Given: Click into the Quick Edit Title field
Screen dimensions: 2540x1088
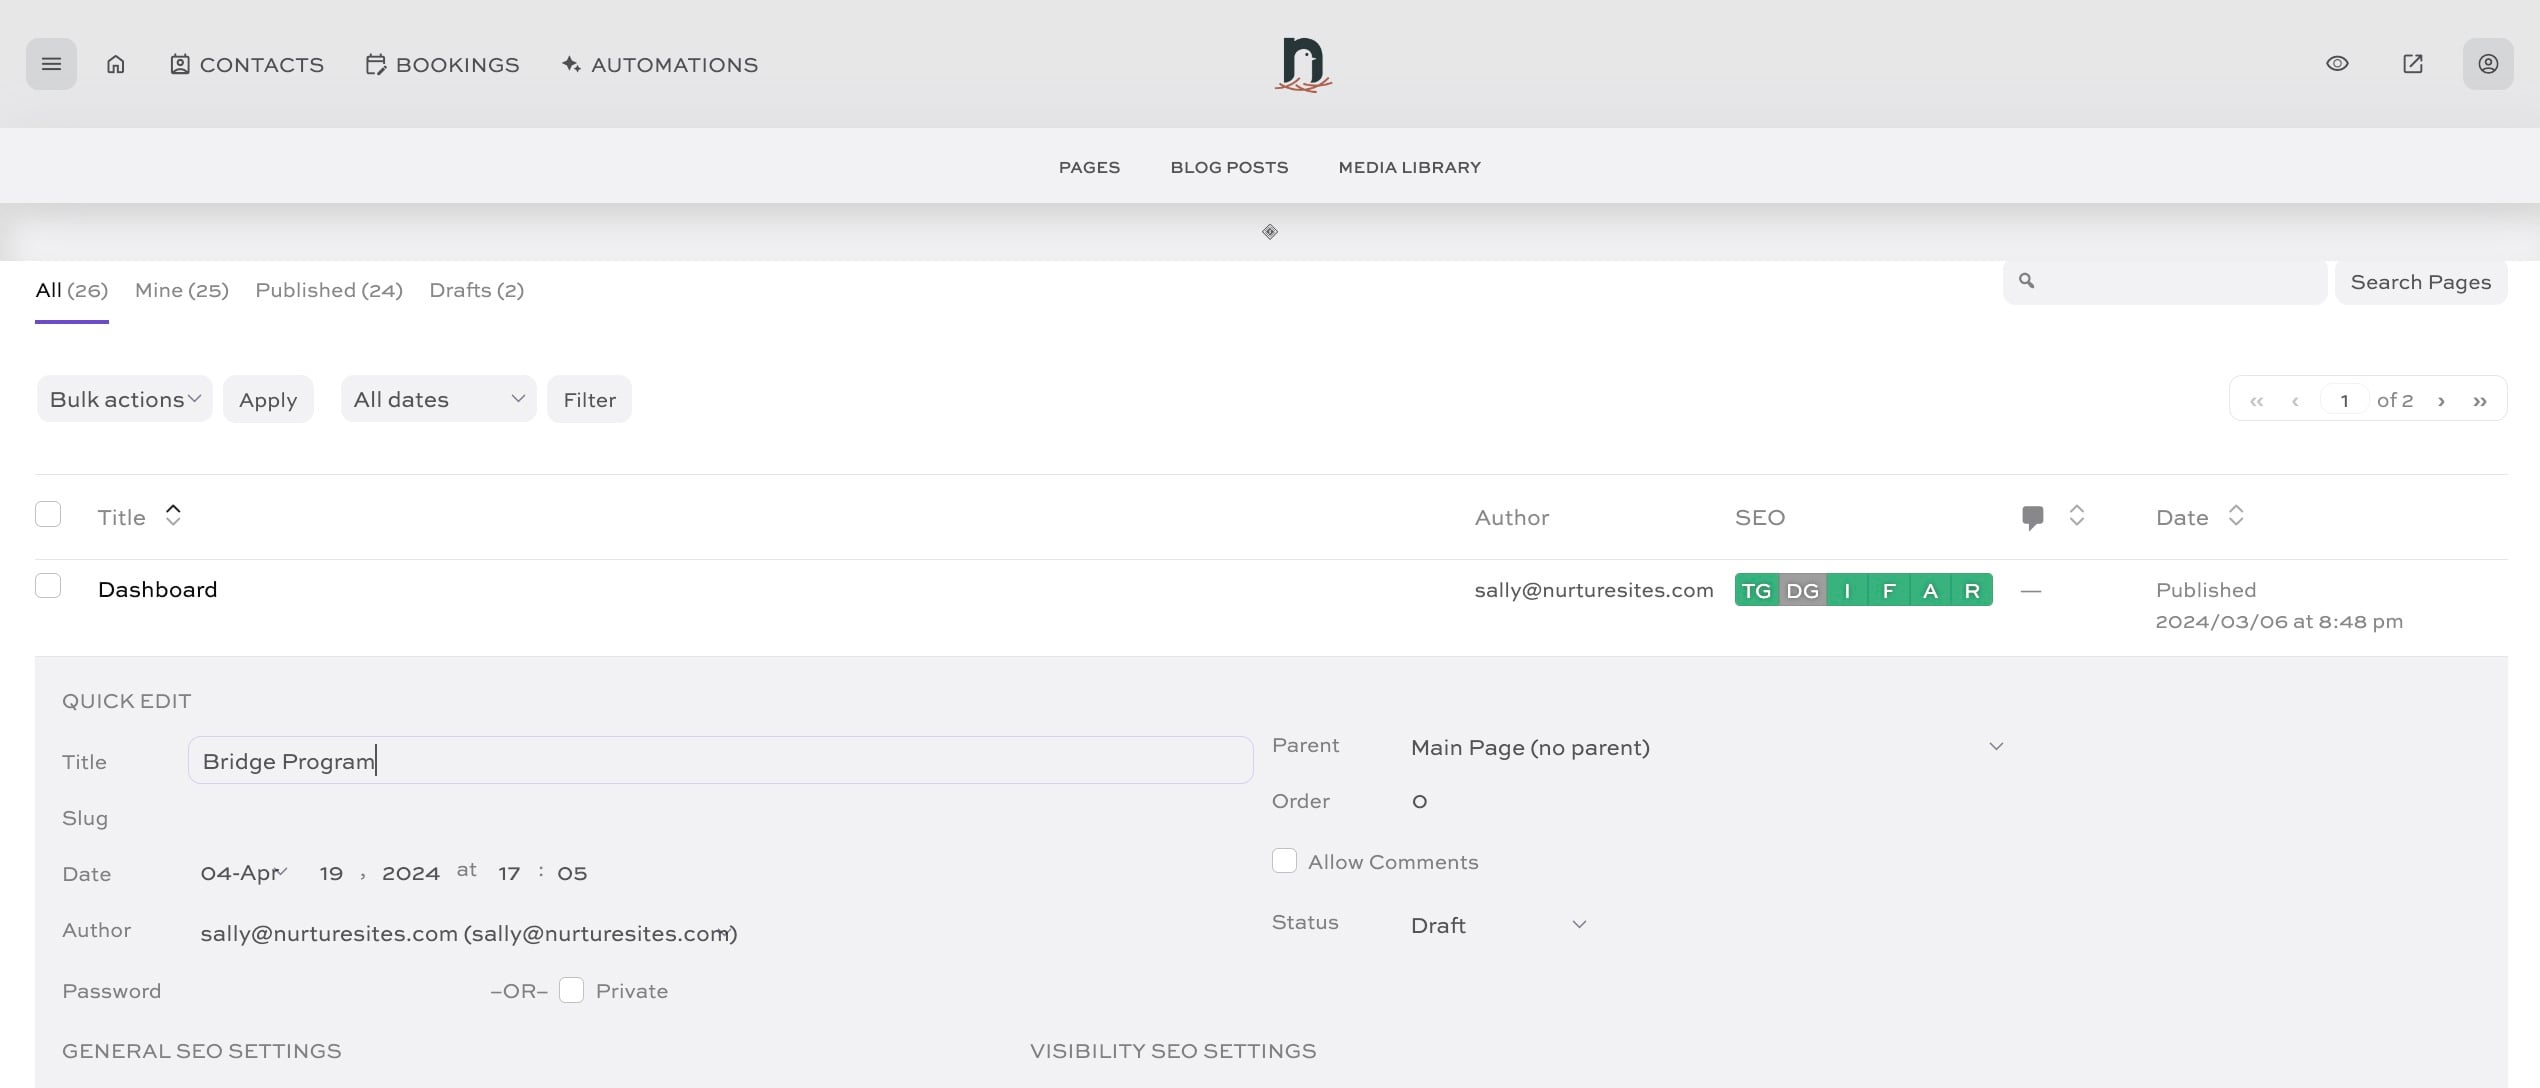Looking at the screenshot, I should coord(720,761).
